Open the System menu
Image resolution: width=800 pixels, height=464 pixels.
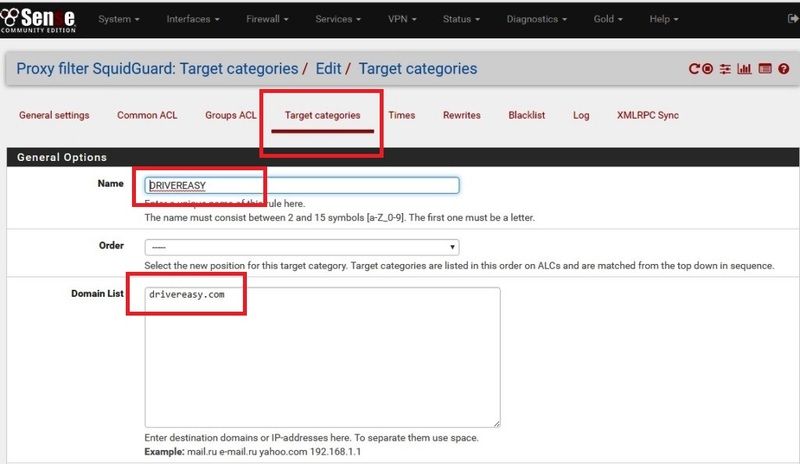coord(118,19)
